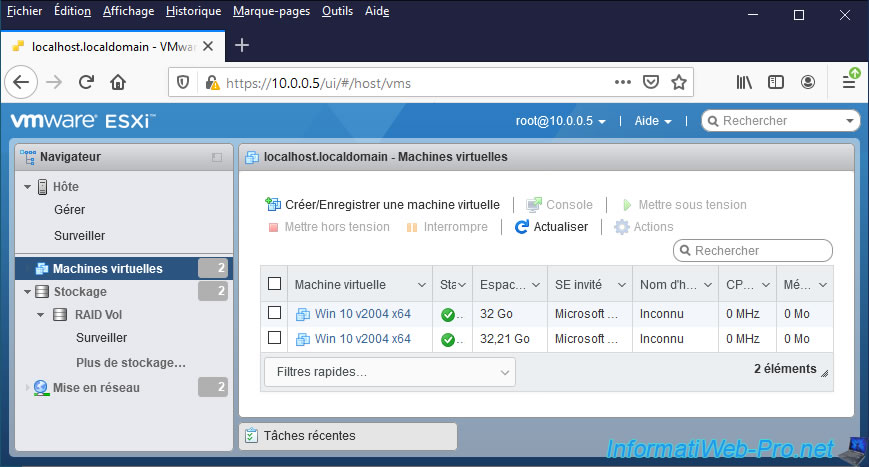Toggle the Firefox sidebar icon

tap(776, 83)
